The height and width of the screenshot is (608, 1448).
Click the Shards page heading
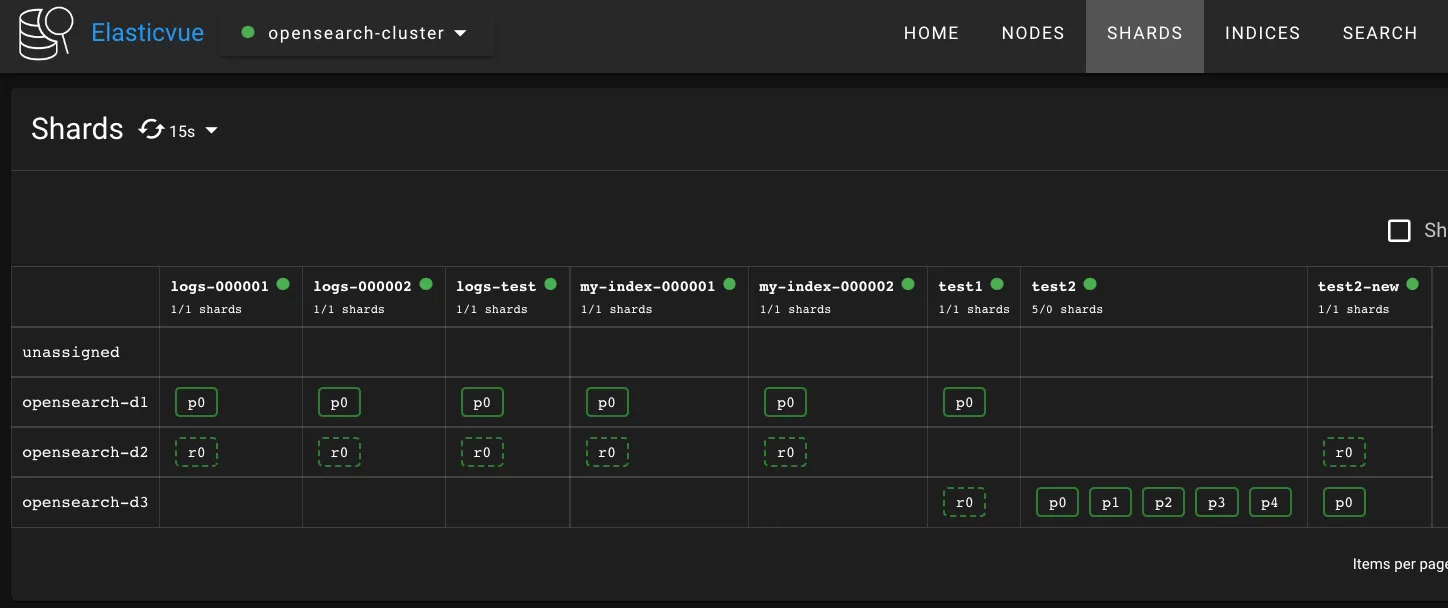coord(77,129)
